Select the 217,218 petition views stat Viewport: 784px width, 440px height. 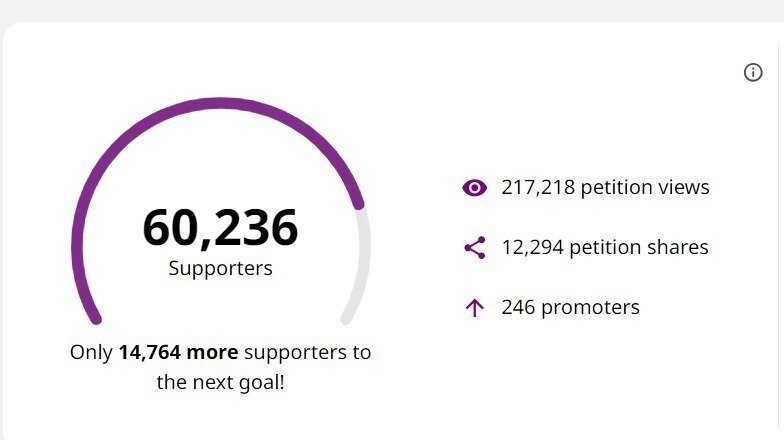pos(605,187)
